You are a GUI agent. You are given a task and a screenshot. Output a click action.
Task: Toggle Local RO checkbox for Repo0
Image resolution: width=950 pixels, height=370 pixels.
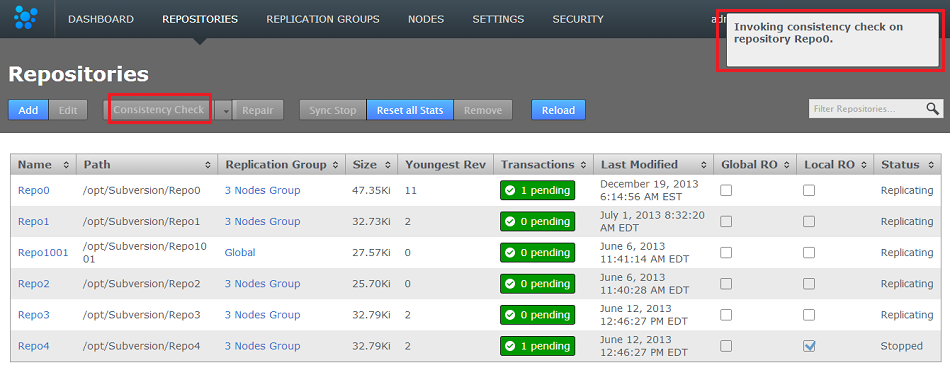tap(809, 190)
